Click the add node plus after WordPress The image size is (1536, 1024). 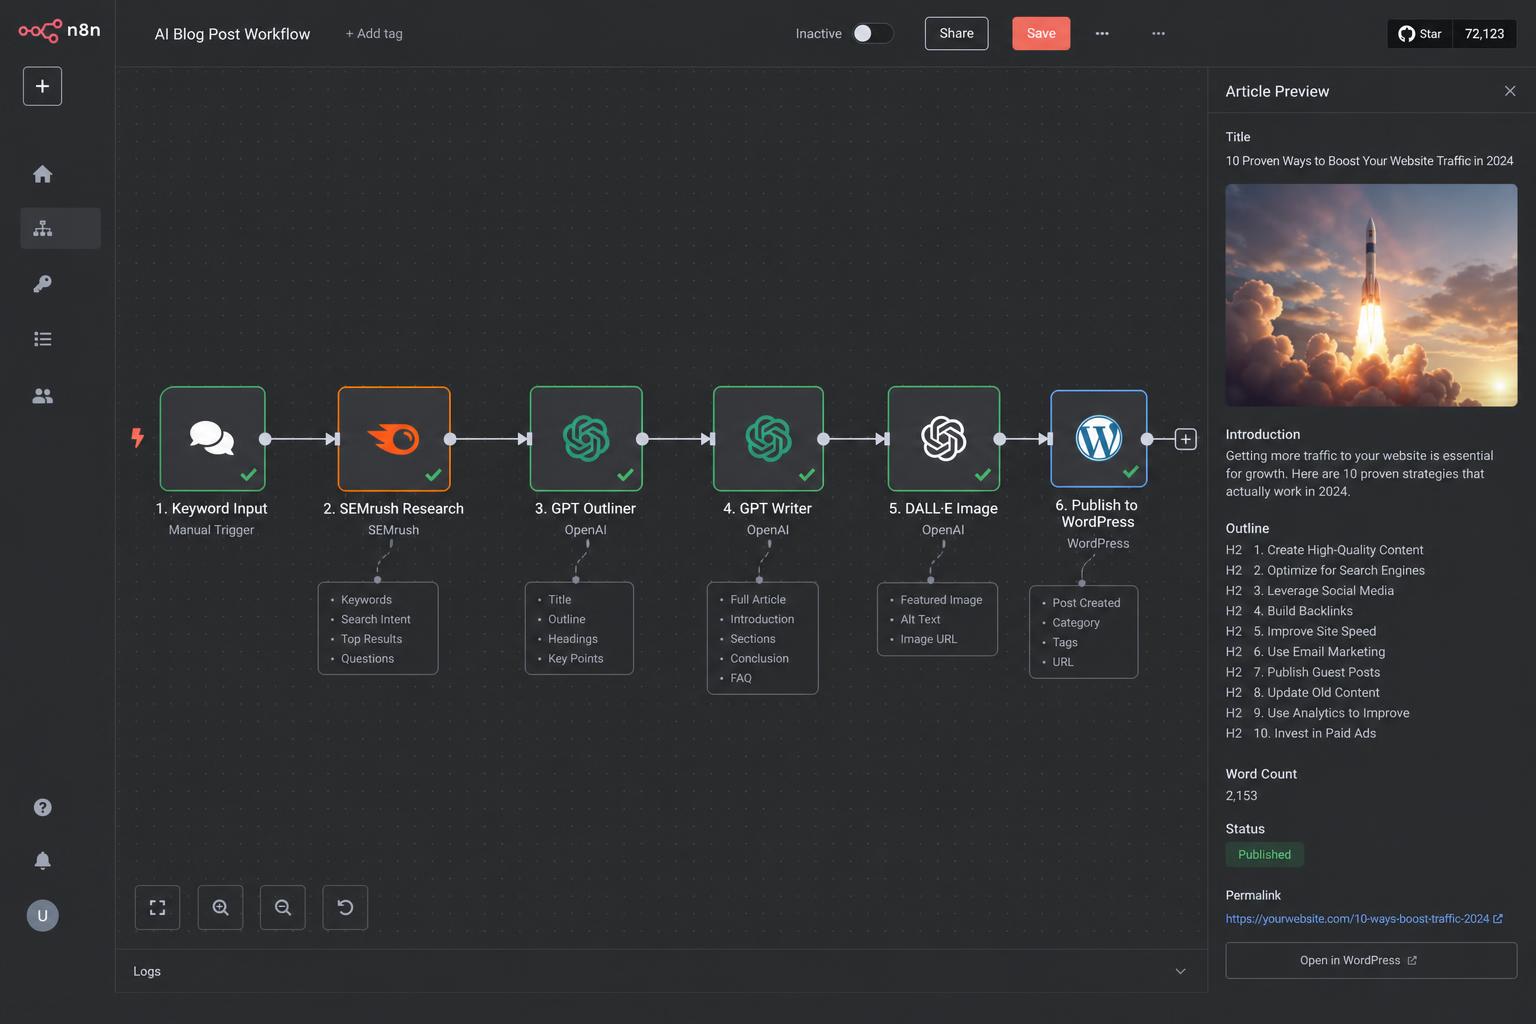click(x=1185, y=439)
